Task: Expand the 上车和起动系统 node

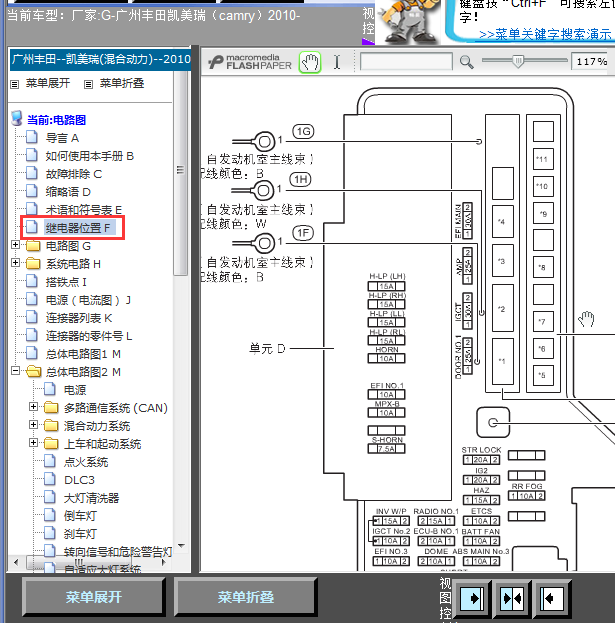Action: point(33,442)
